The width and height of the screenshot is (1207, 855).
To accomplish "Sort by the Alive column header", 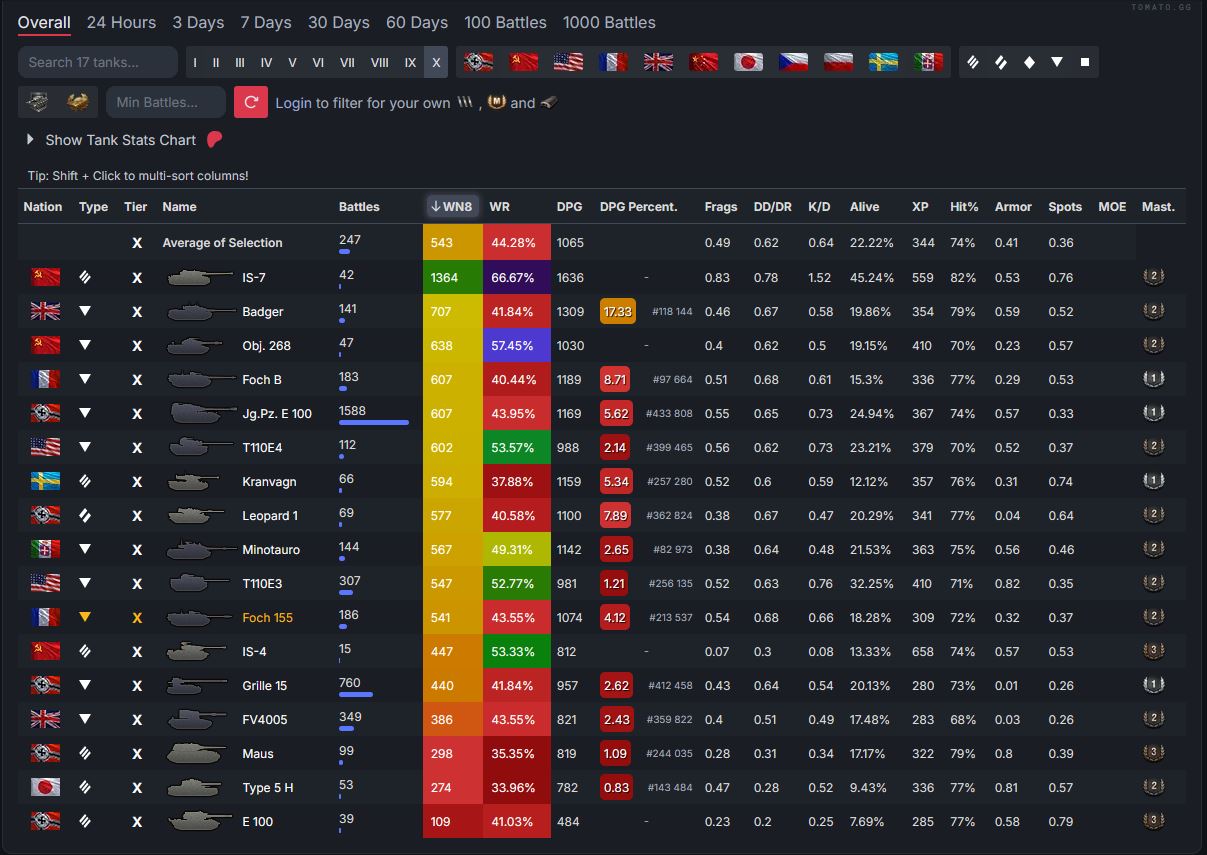I will (865, 207).
